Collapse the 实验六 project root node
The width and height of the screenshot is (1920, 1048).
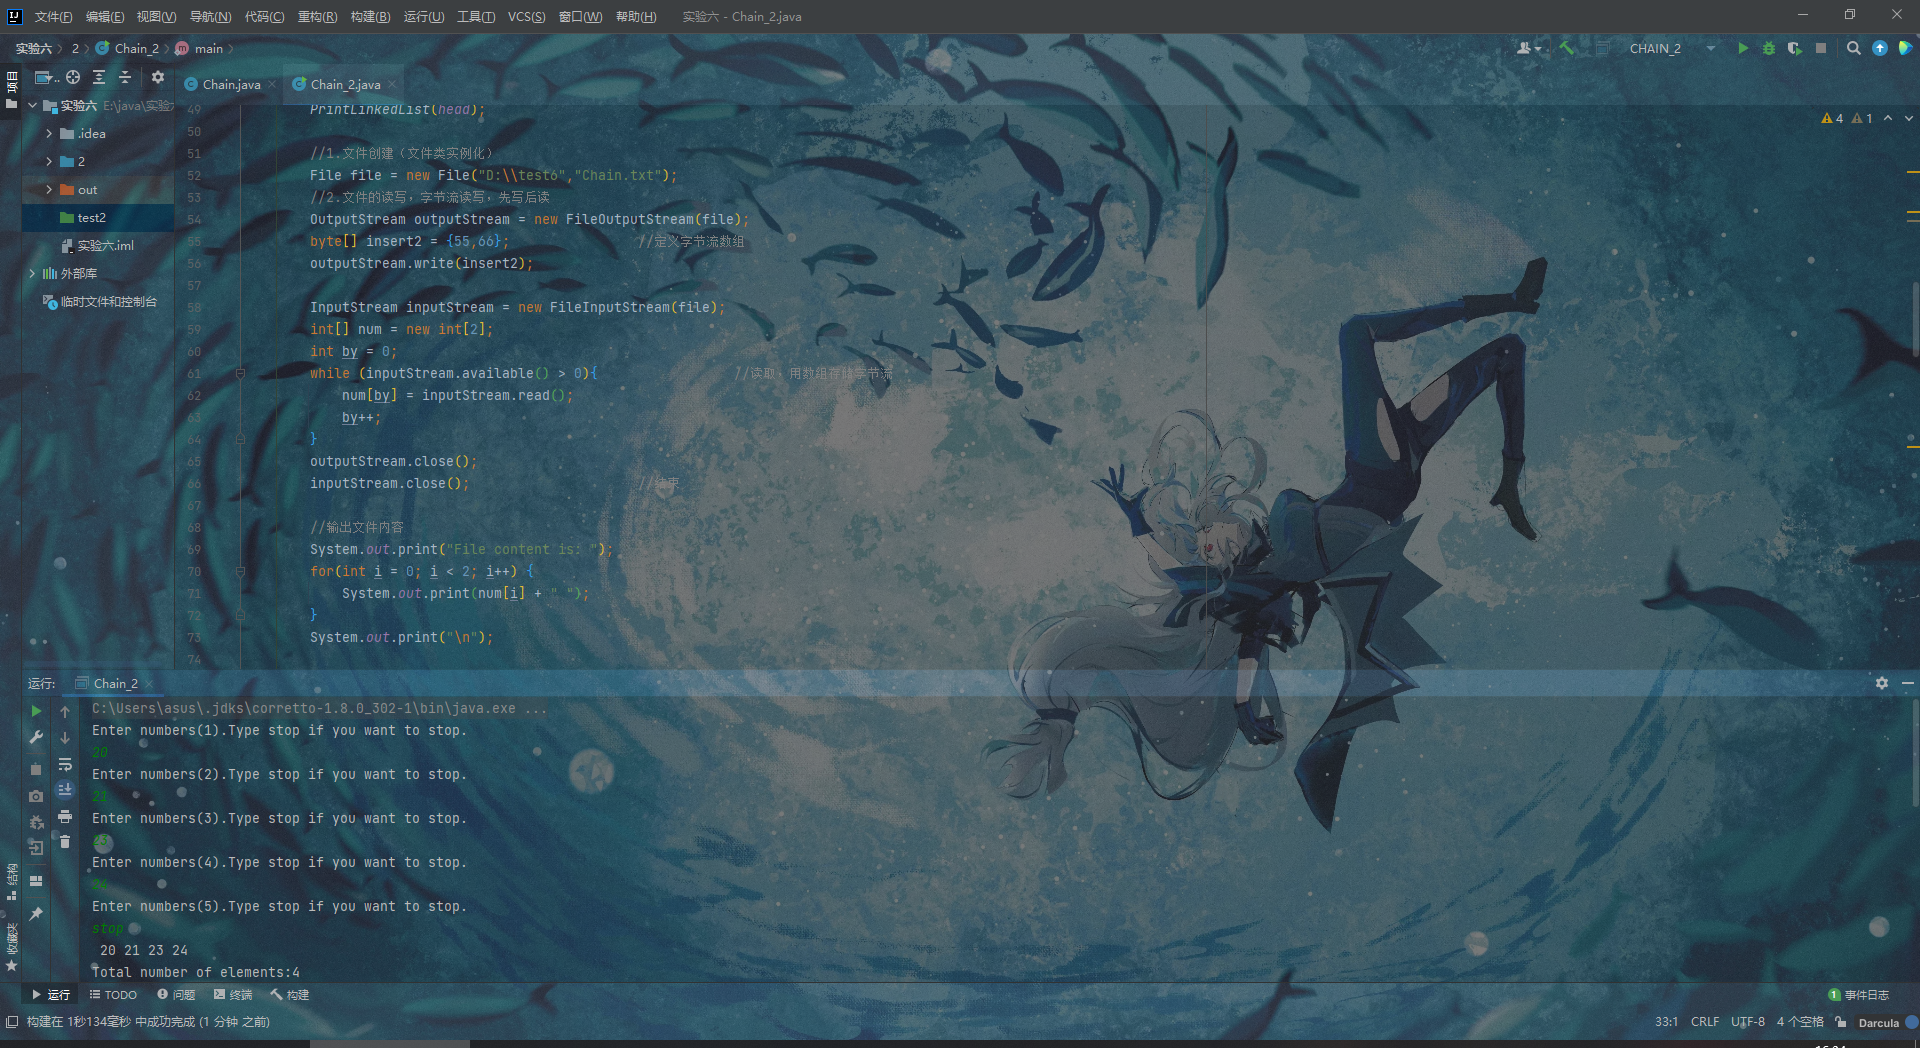[32, 105]
